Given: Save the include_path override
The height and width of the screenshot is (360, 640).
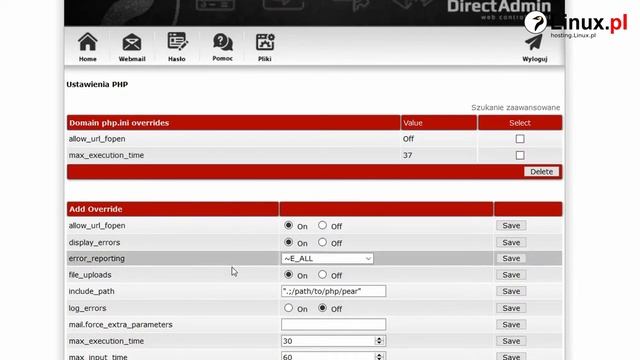Looking at the screenshot, I should (x=511, y=291).
